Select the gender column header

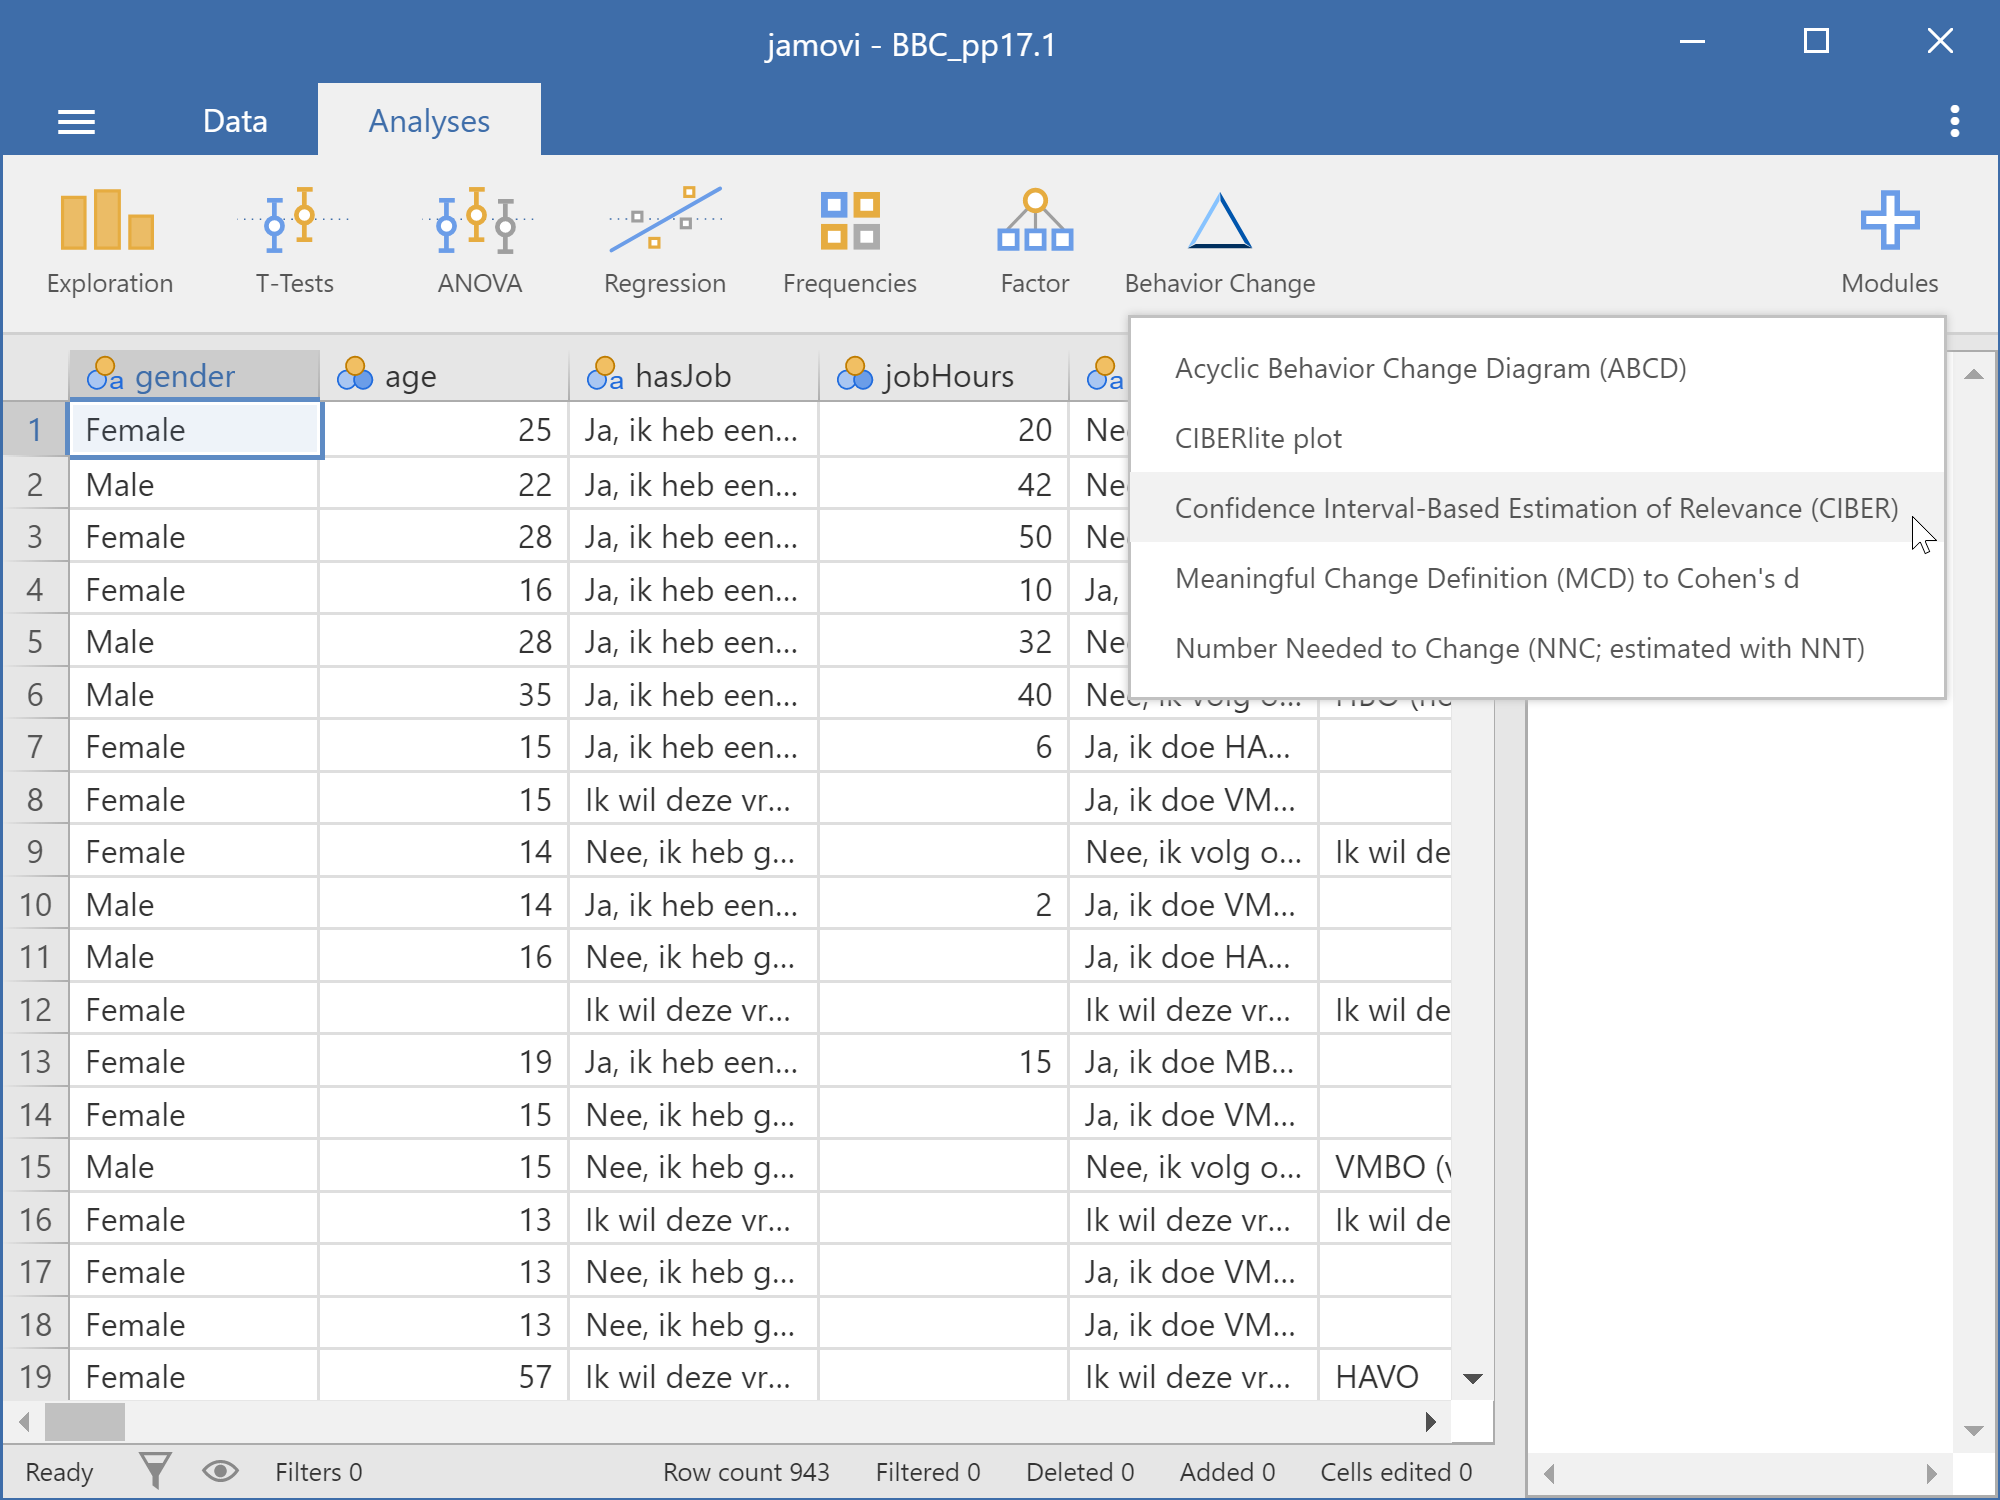click(x=194, y=376)
